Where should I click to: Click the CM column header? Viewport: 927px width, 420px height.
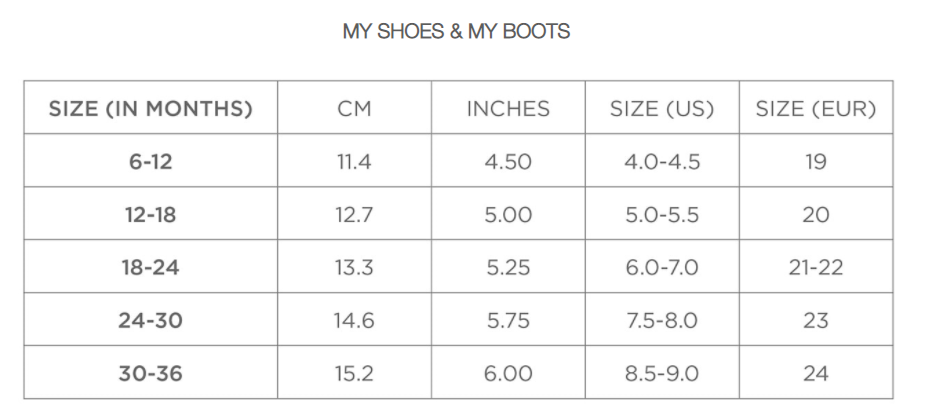tap(354, 109)
